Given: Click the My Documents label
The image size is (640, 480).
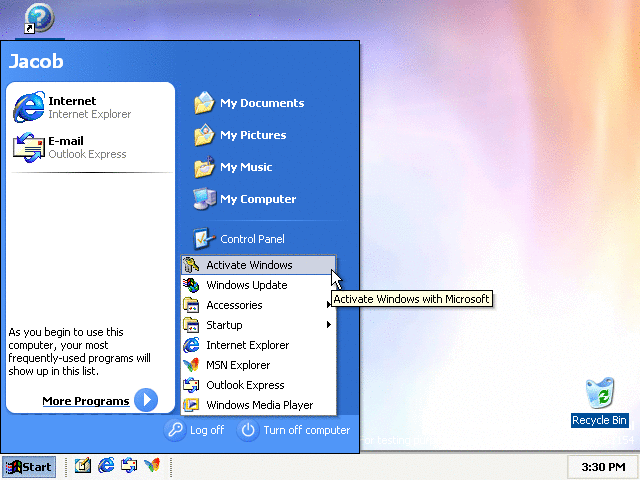Looking at the screenshot, I should click(262, 103).
